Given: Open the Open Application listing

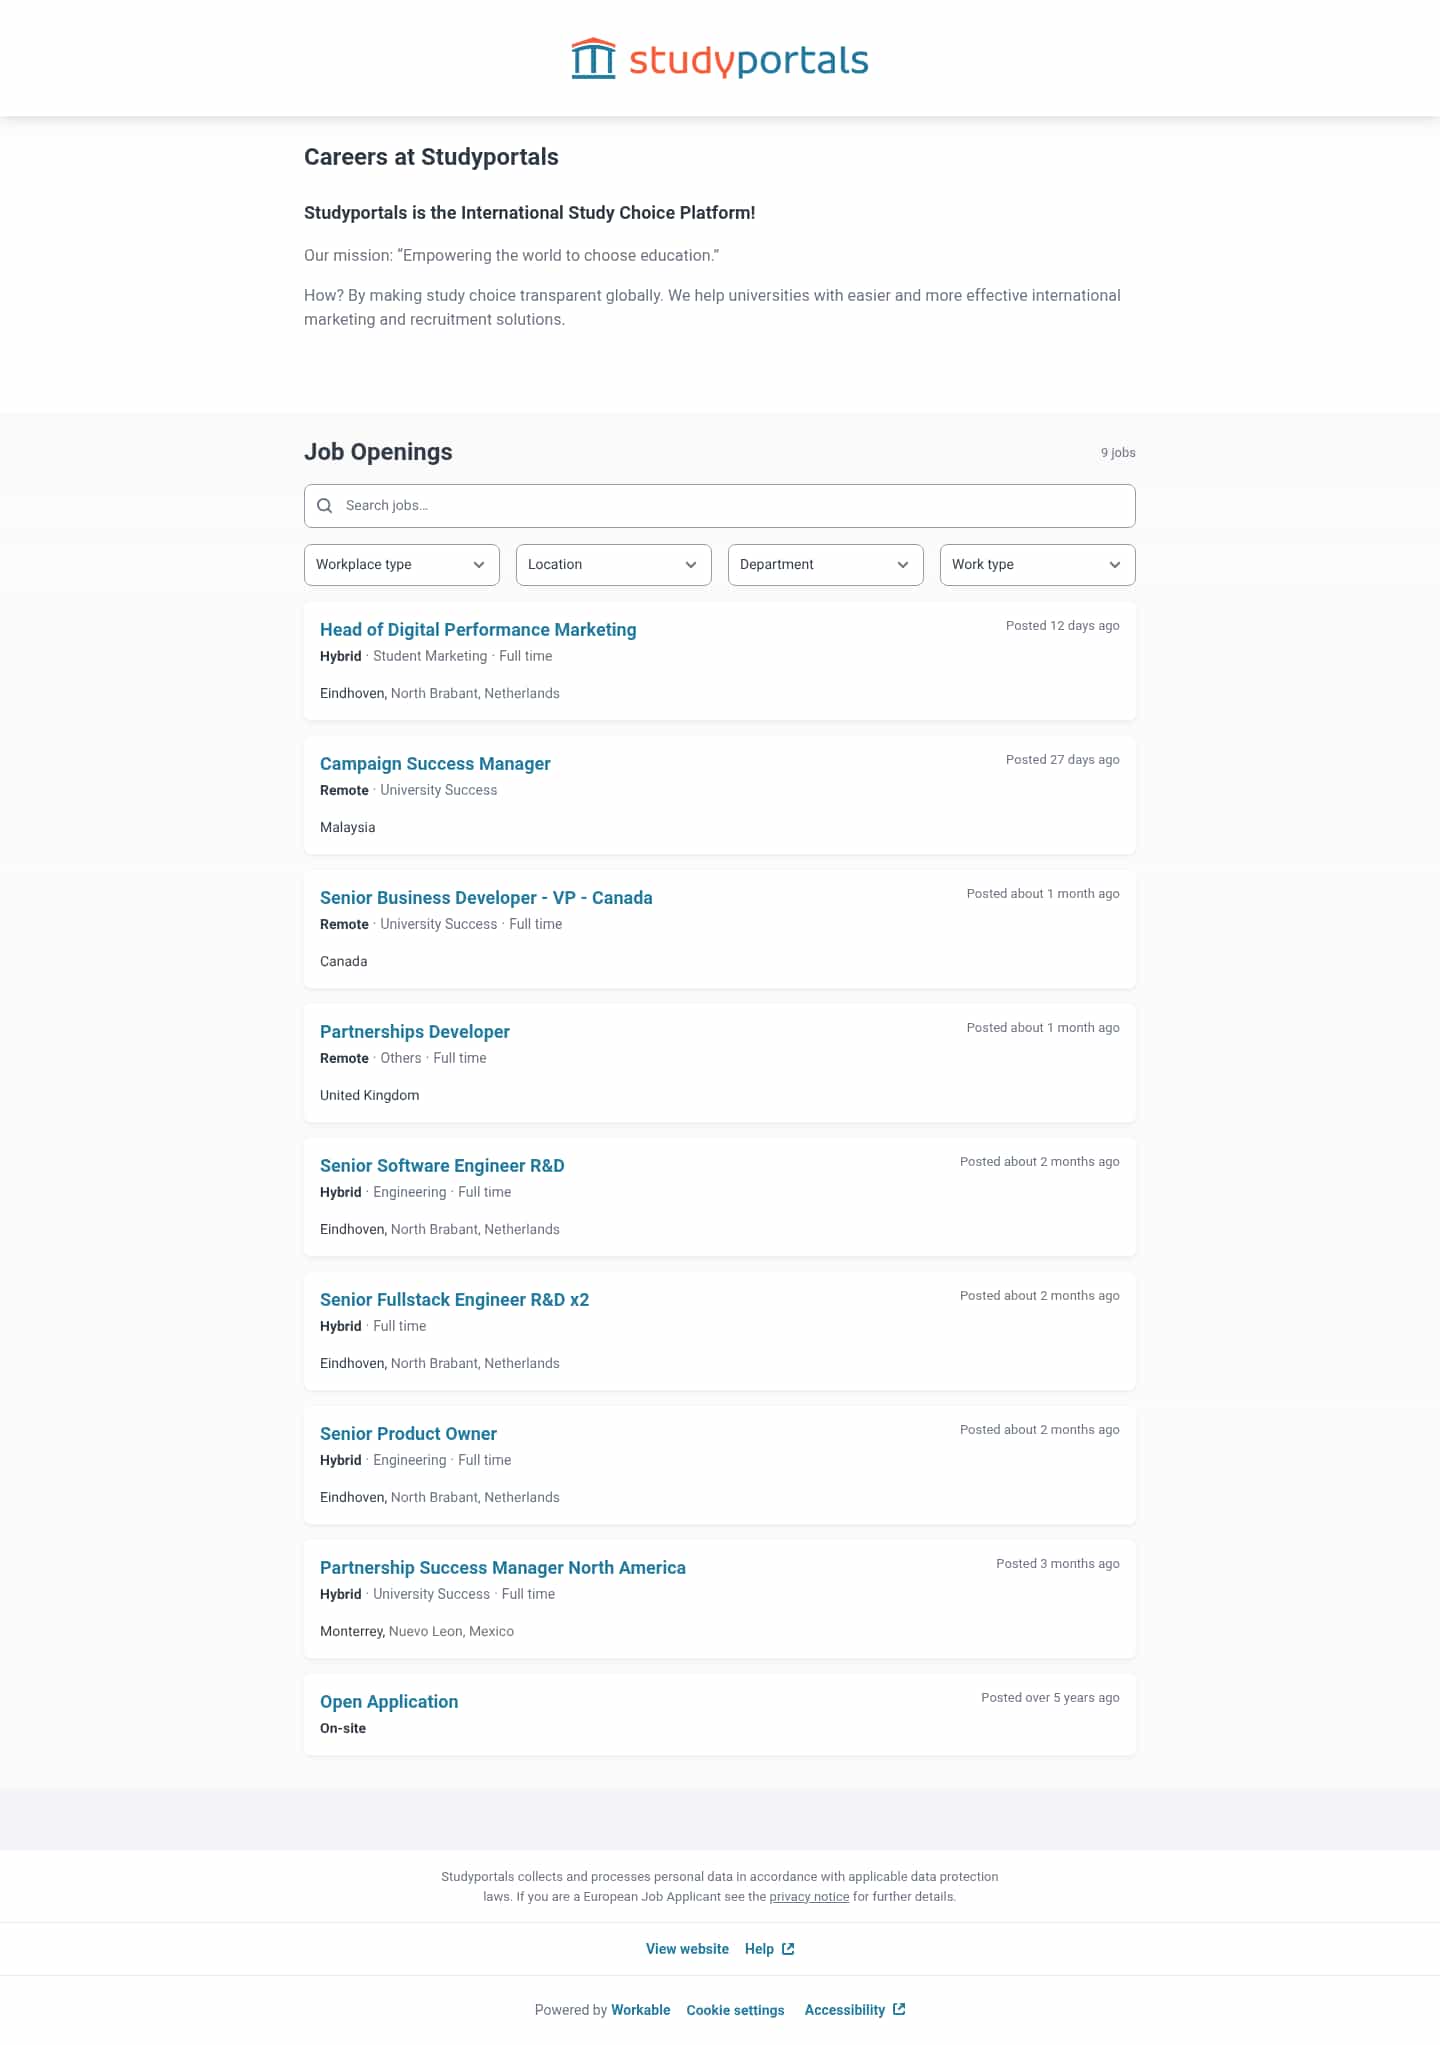Looking at the screenshot, I should coord(389,1702).
